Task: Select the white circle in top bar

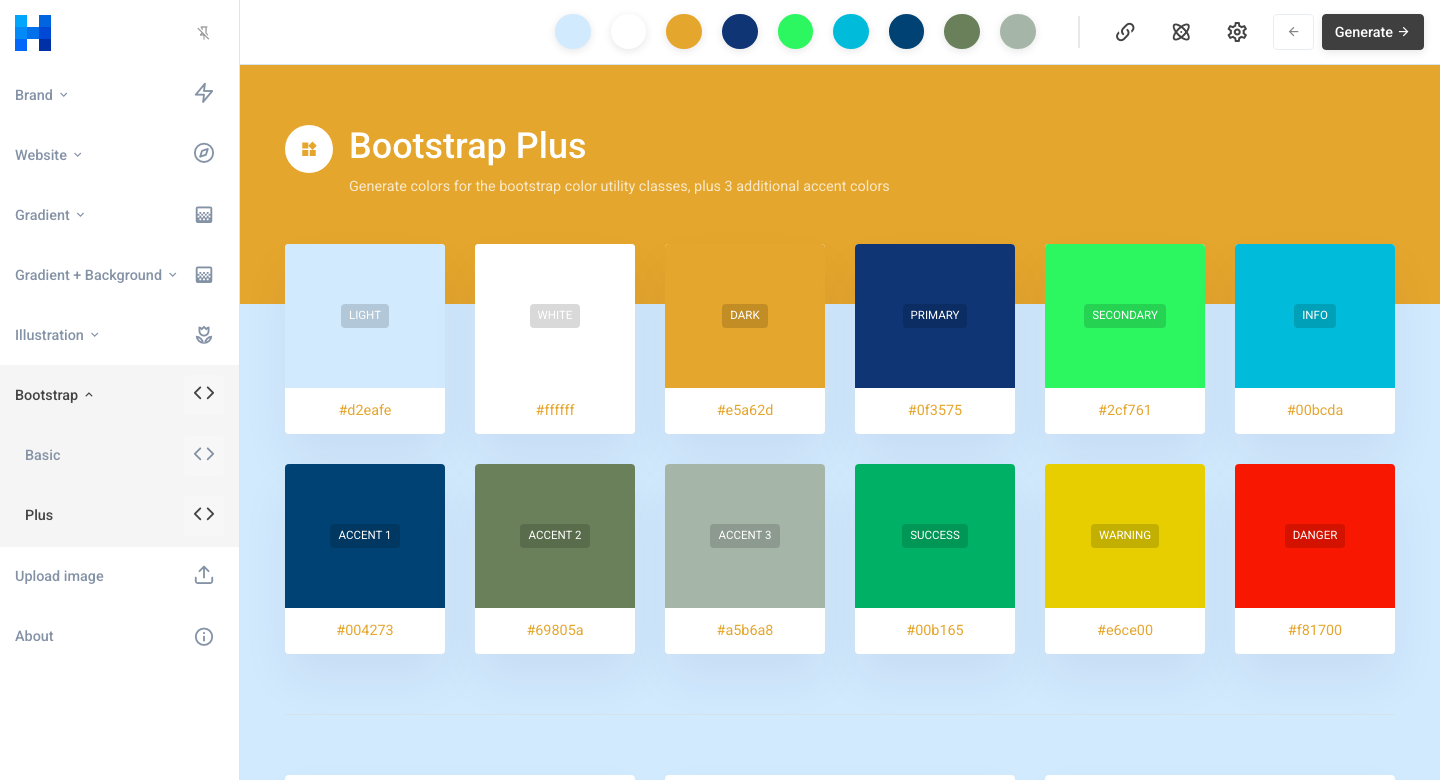Action: tap(629, 31)
